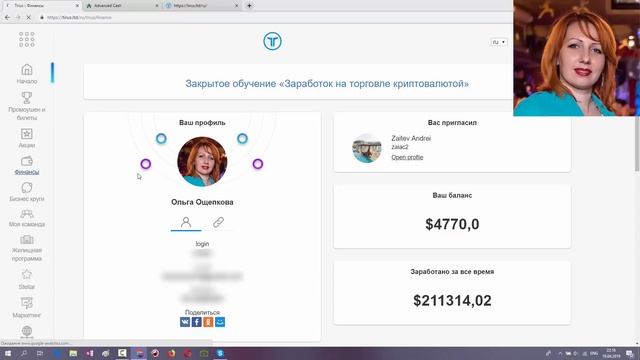Share profile via Mail.ru icon

coord(220,322)
